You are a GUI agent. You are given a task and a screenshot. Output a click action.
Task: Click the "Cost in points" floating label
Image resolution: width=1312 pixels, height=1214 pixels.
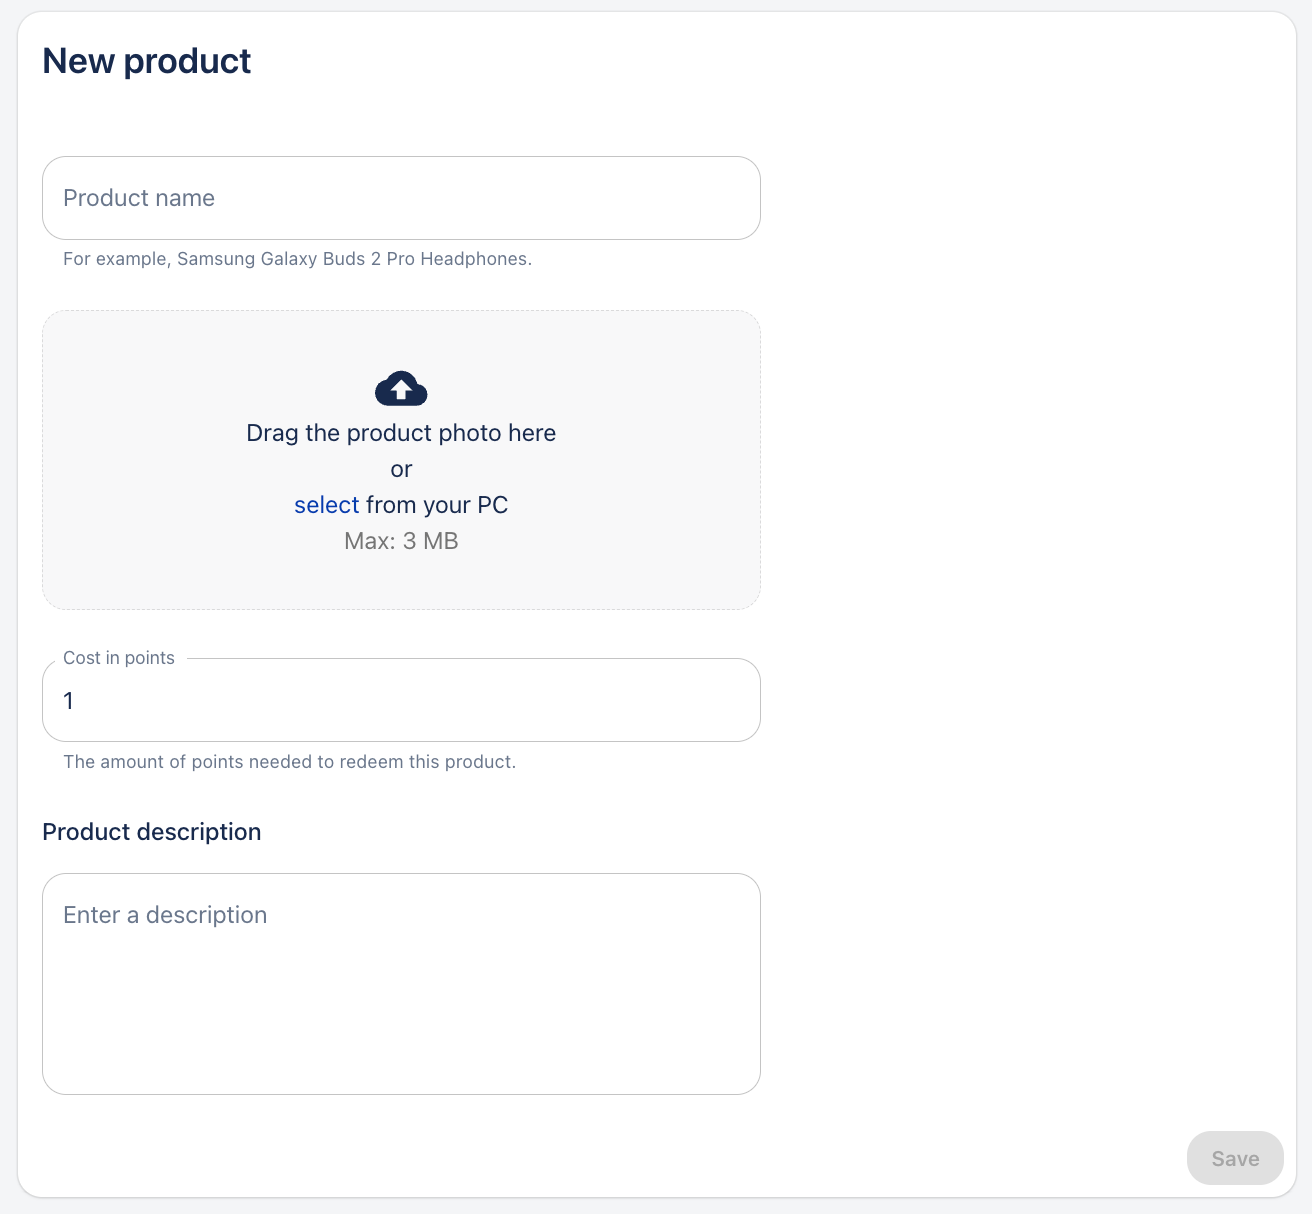118,658
